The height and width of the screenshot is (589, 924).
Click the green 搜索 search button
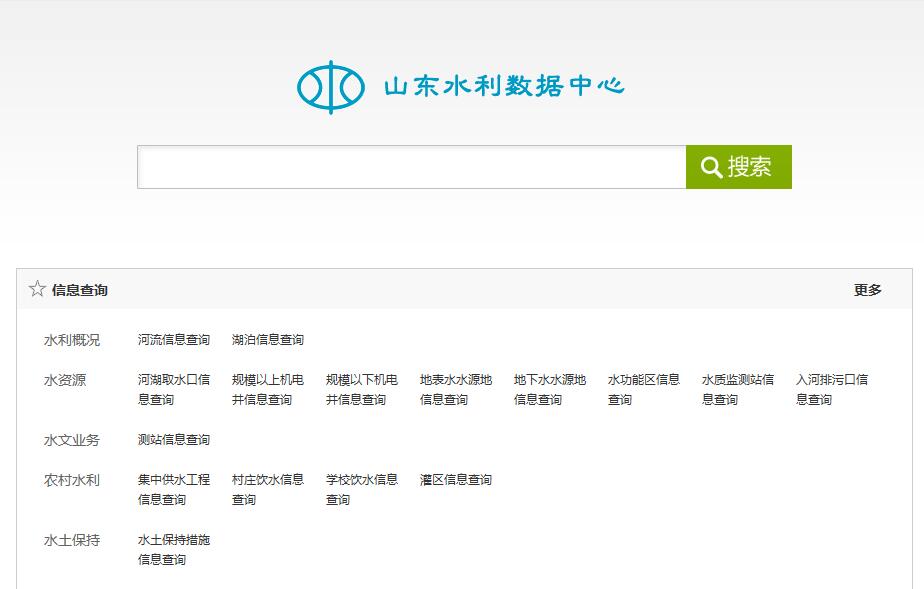(738, 167)
